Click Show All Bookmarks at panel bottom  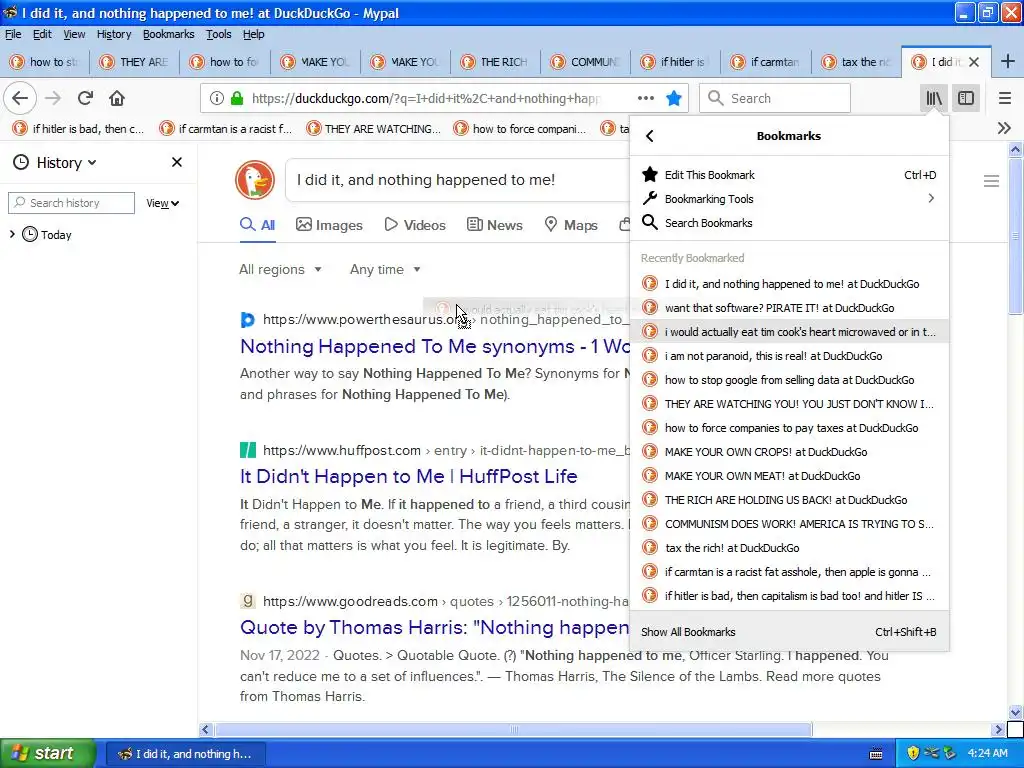point(789,632)
